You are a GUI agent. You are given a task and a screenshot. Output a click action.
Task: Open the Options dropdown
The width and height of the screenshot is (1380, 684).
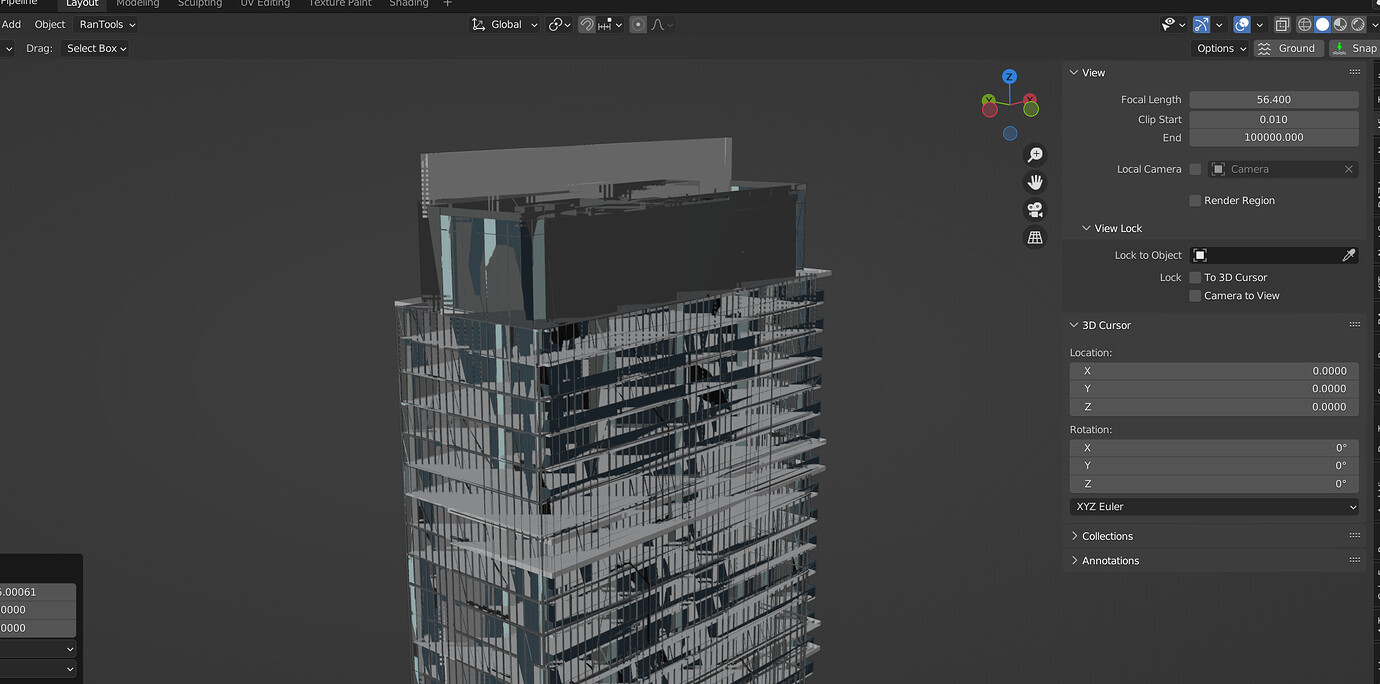pyautogui.click(x=1221, y=48)
